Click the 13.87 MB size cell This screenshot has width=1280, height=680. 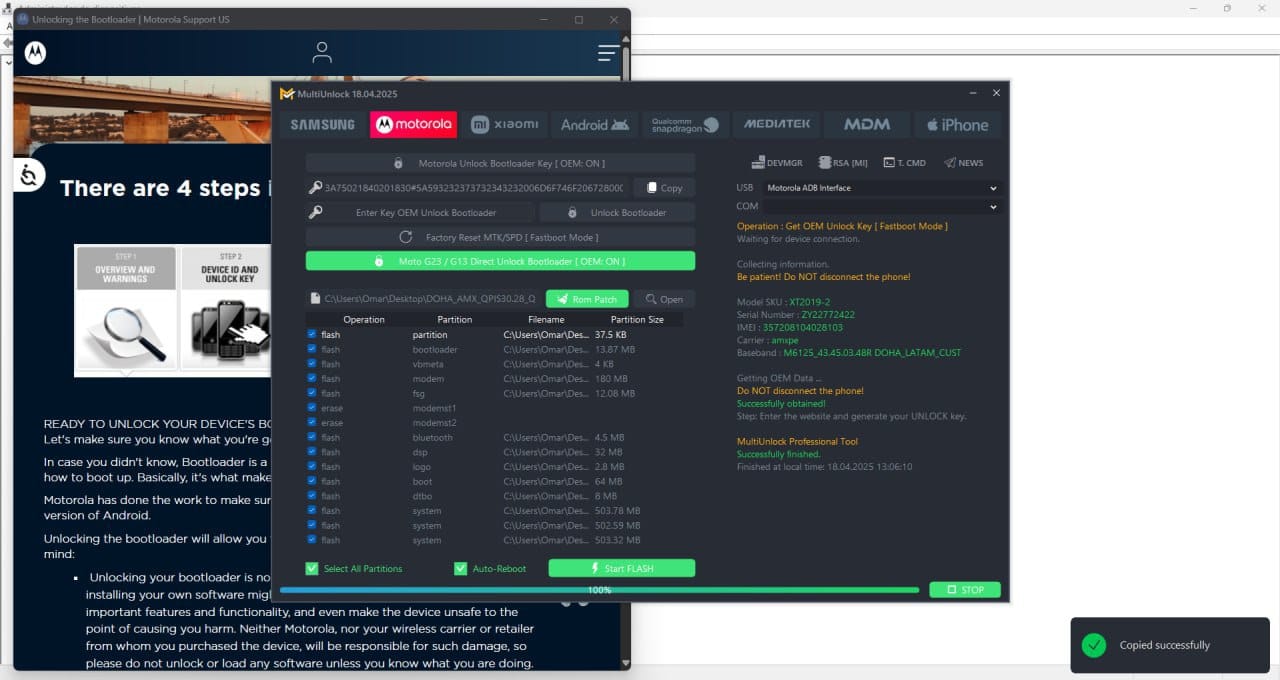[614, 349]
